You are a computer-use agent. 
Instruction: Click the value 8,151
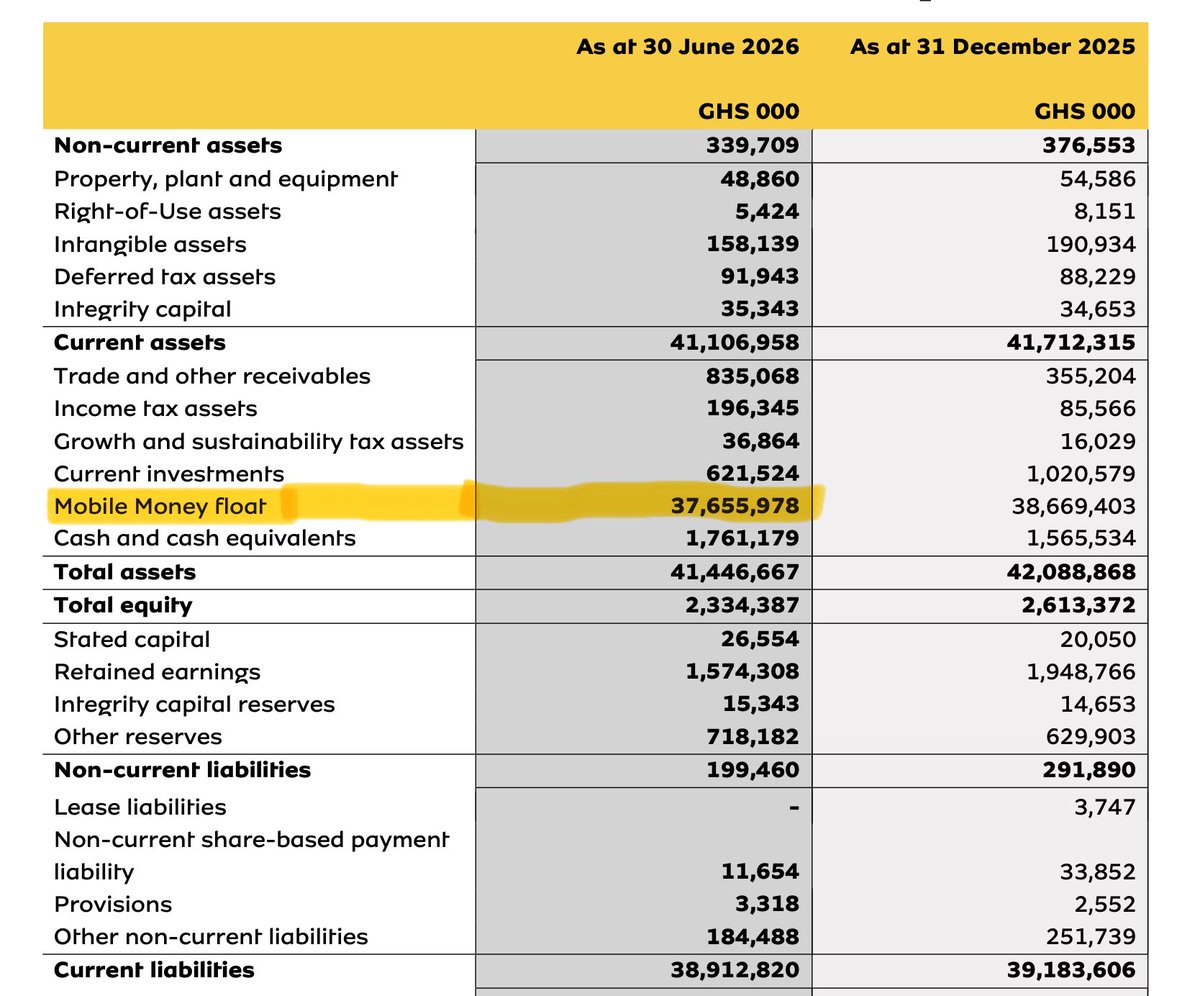[1105, 212]
